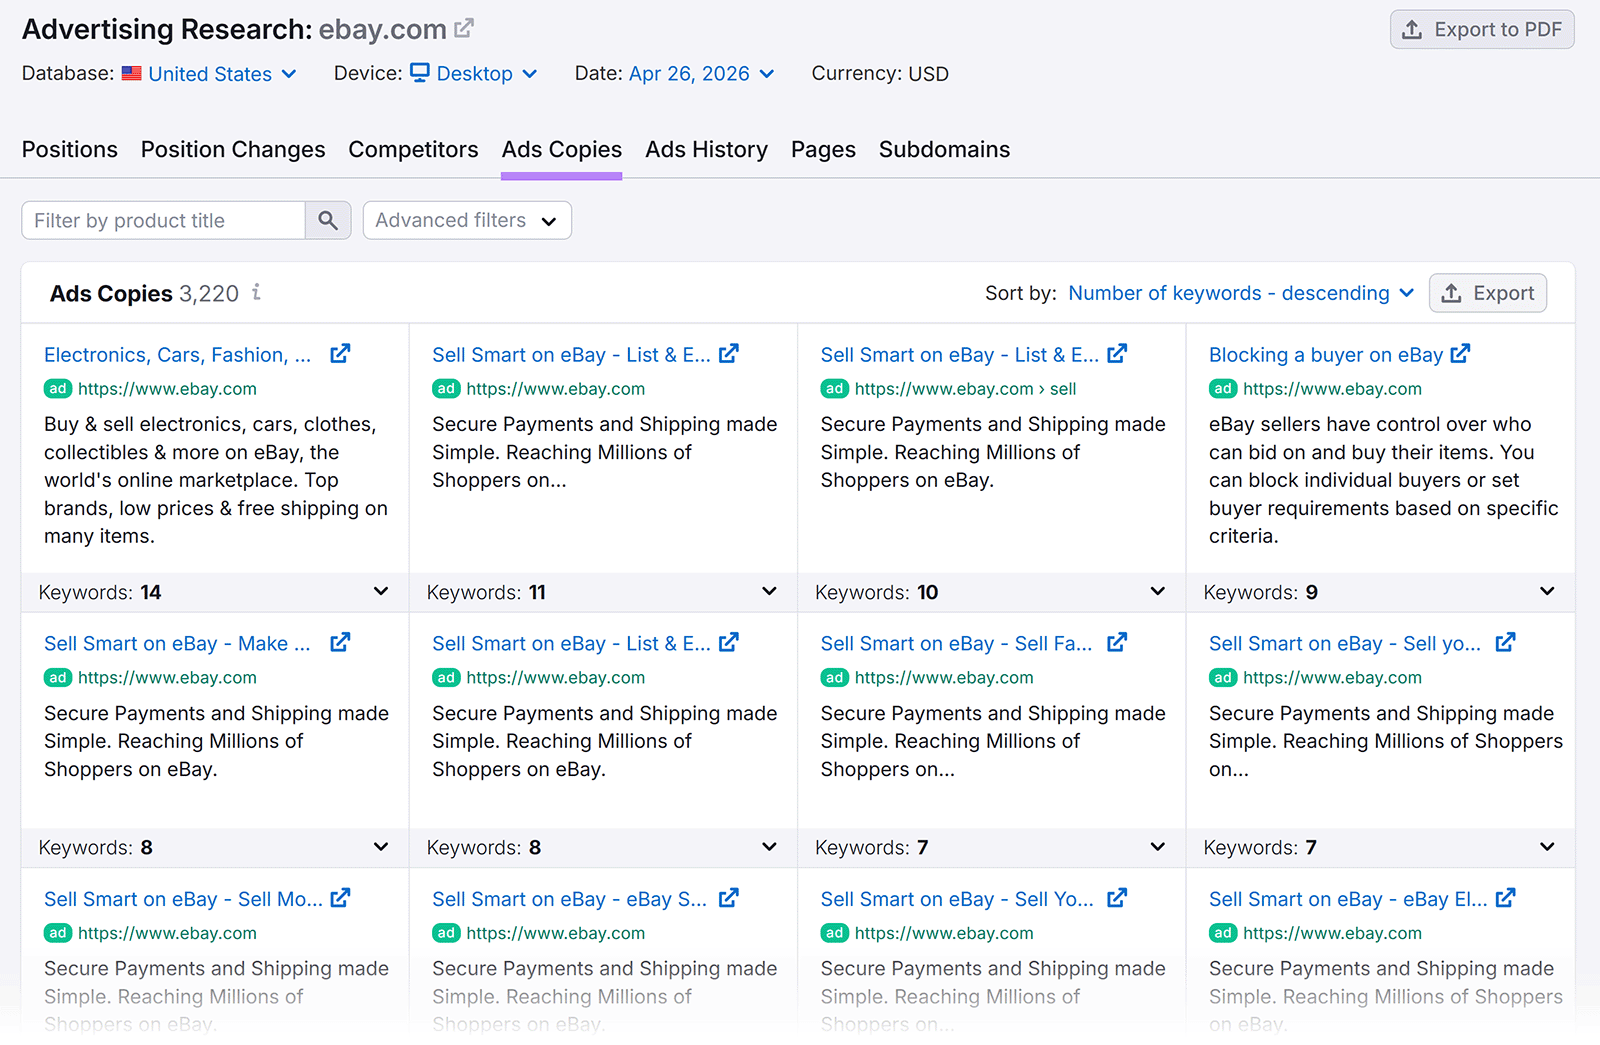Viewport: 1600px width, 1045px height.
Task: Switch to the Subdomains tab
Action: (944, 149)
